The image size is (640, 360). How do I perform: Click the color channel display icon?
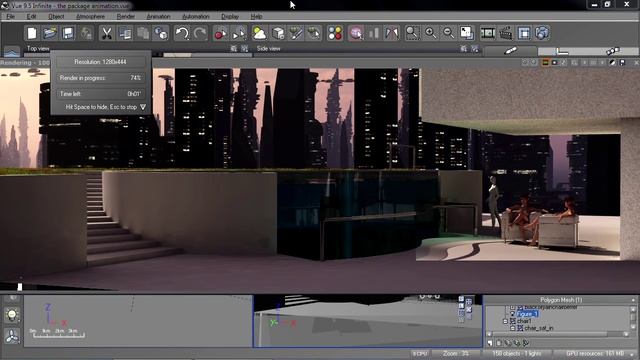545,62
